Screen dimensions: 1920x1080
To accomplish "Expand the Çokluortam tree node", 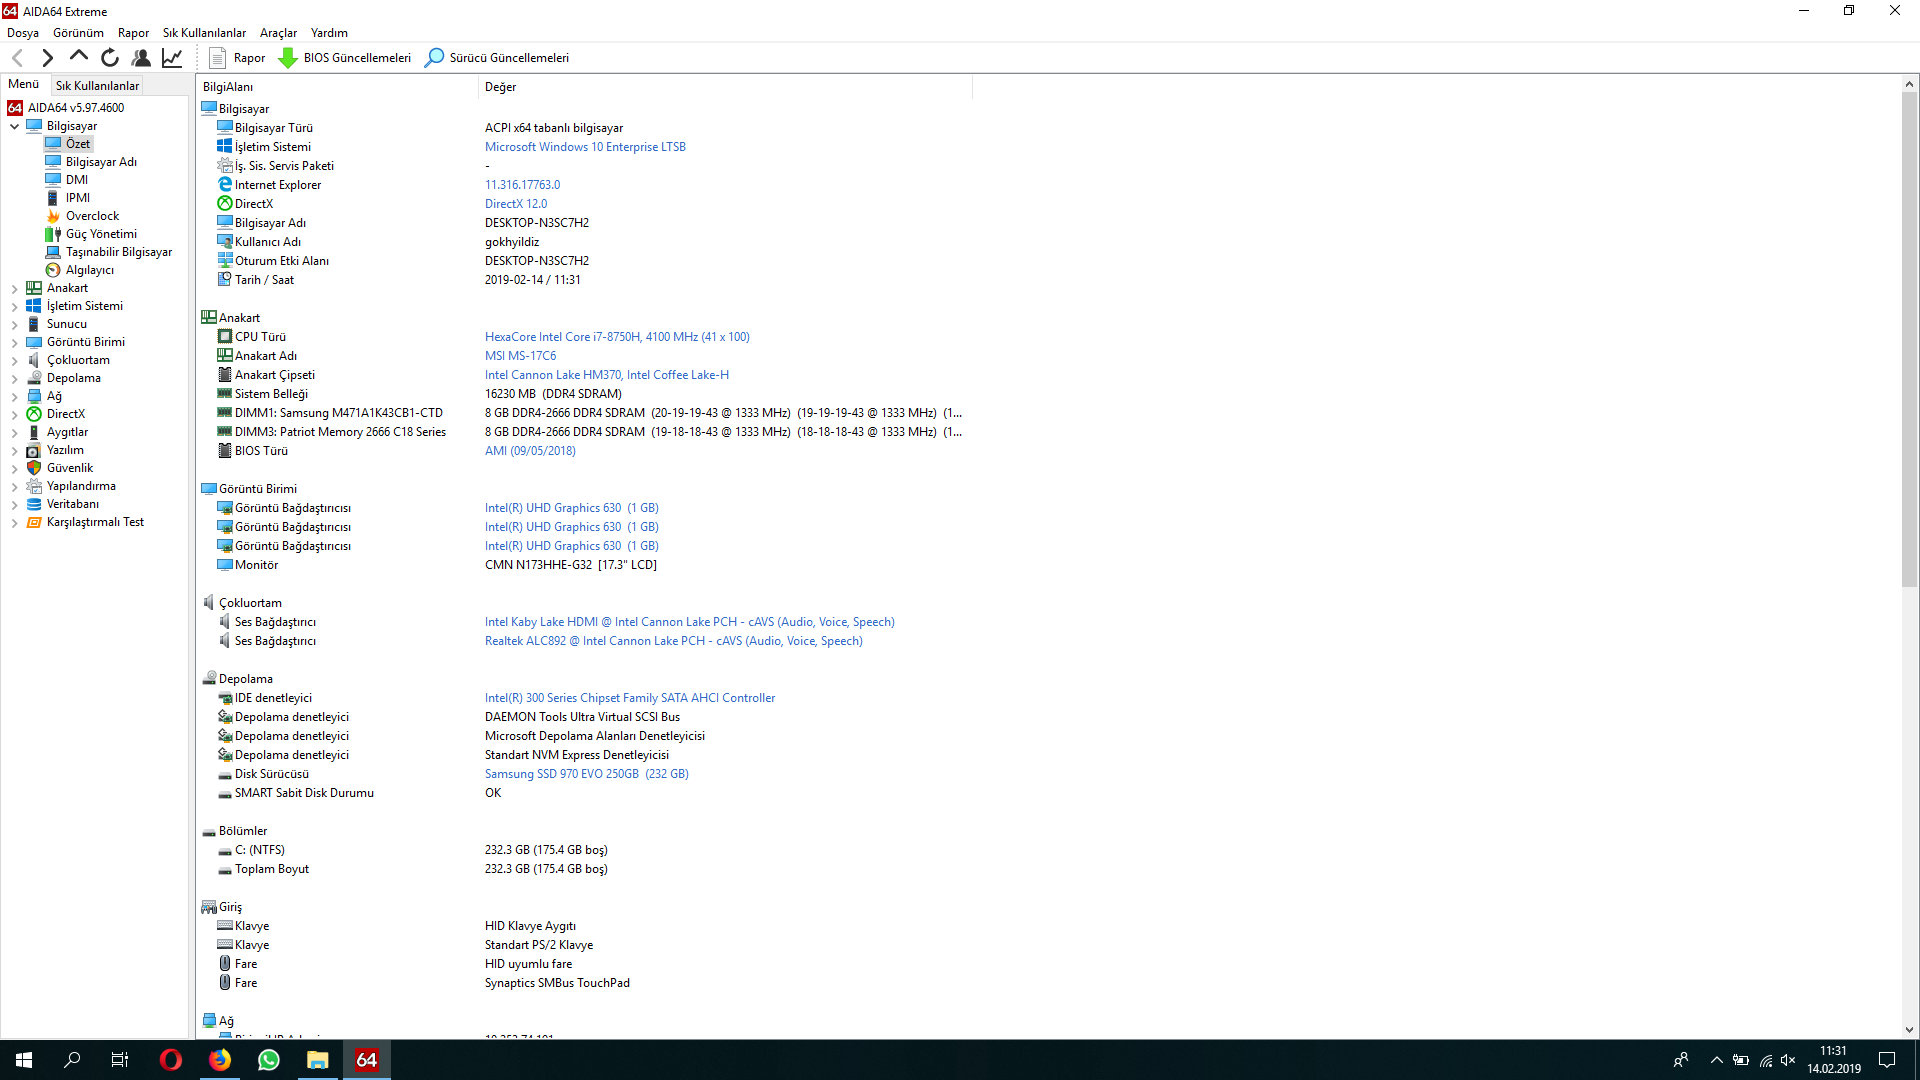I will (x=15, y=360).
